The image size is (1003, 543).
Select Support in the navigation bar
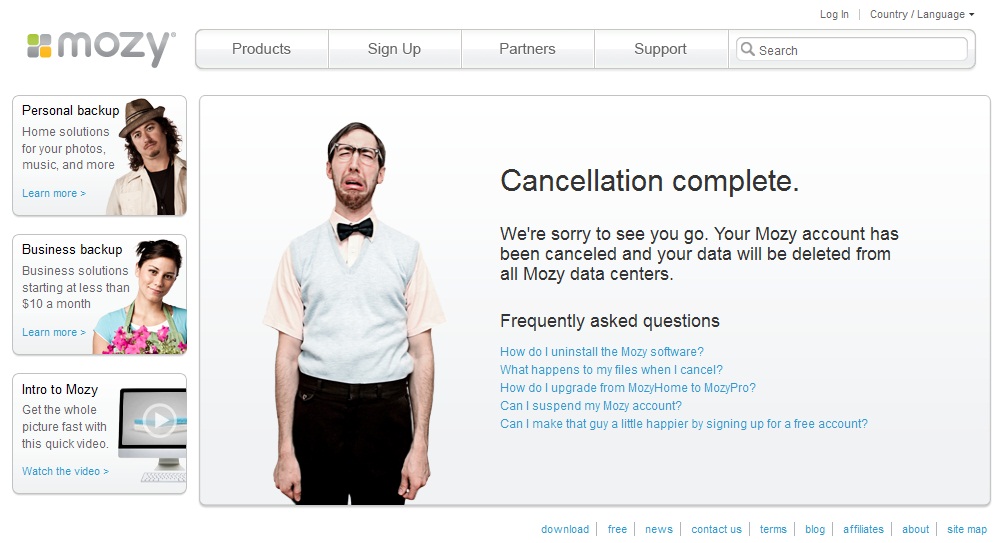[661, 49]
